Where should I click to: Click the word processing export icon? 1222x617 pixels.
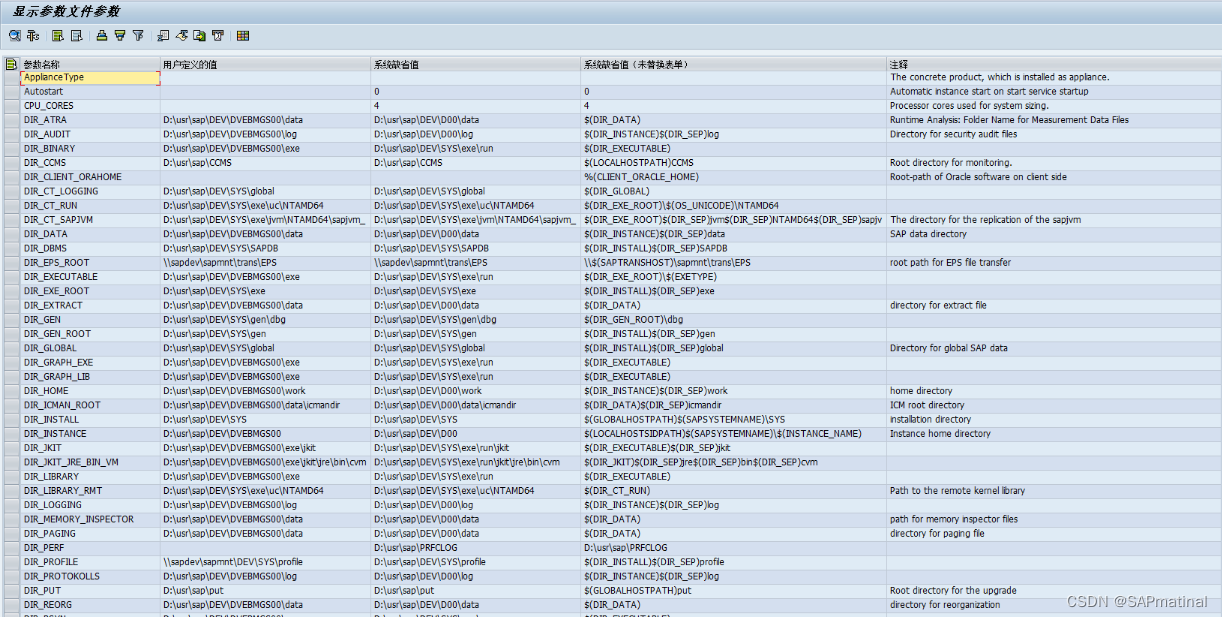tap(182, 36)
